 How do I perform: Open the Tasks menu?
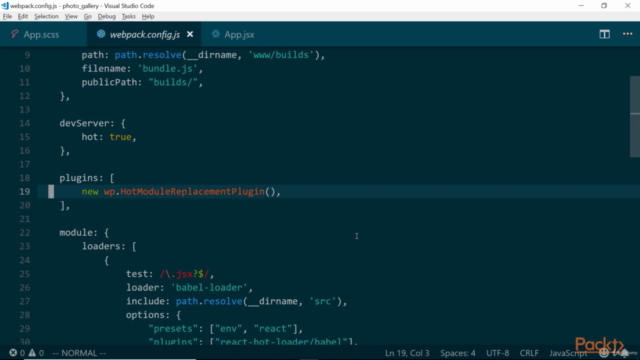[129, 16]
